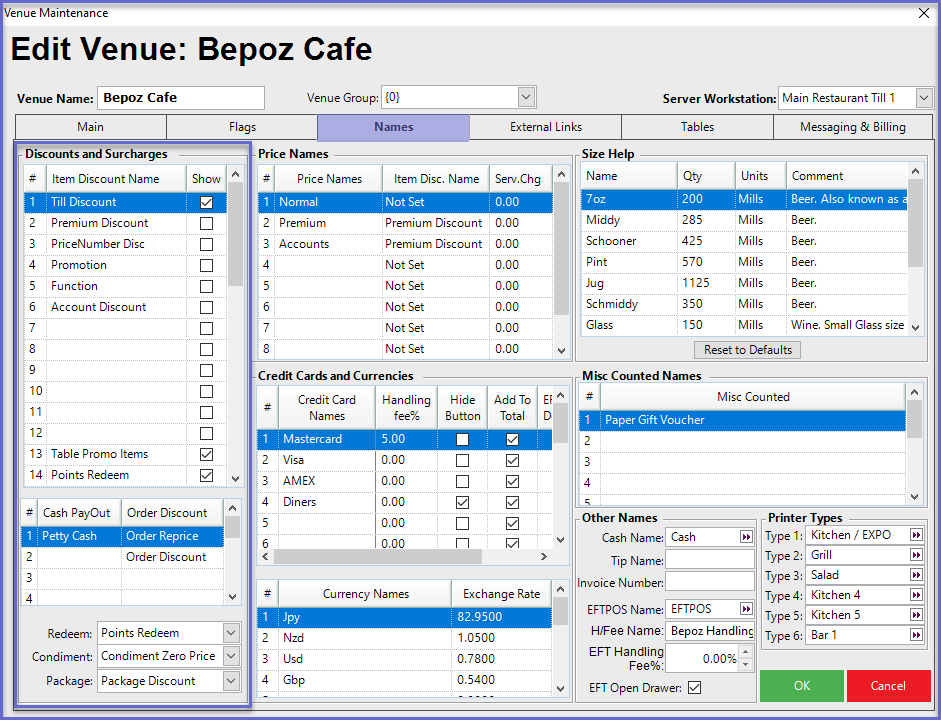Open the Messaging & Billing tab

[852, 127]
